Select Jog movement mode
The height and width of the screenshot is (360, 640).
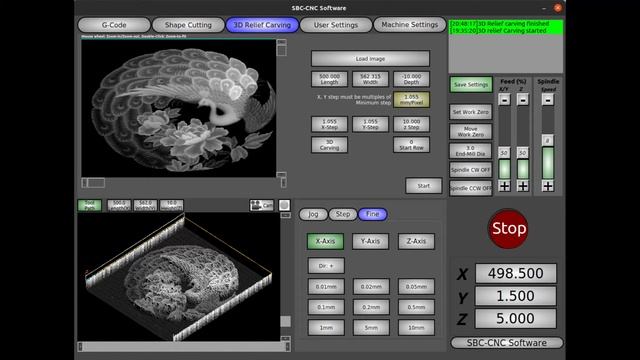tap(313, 214)
